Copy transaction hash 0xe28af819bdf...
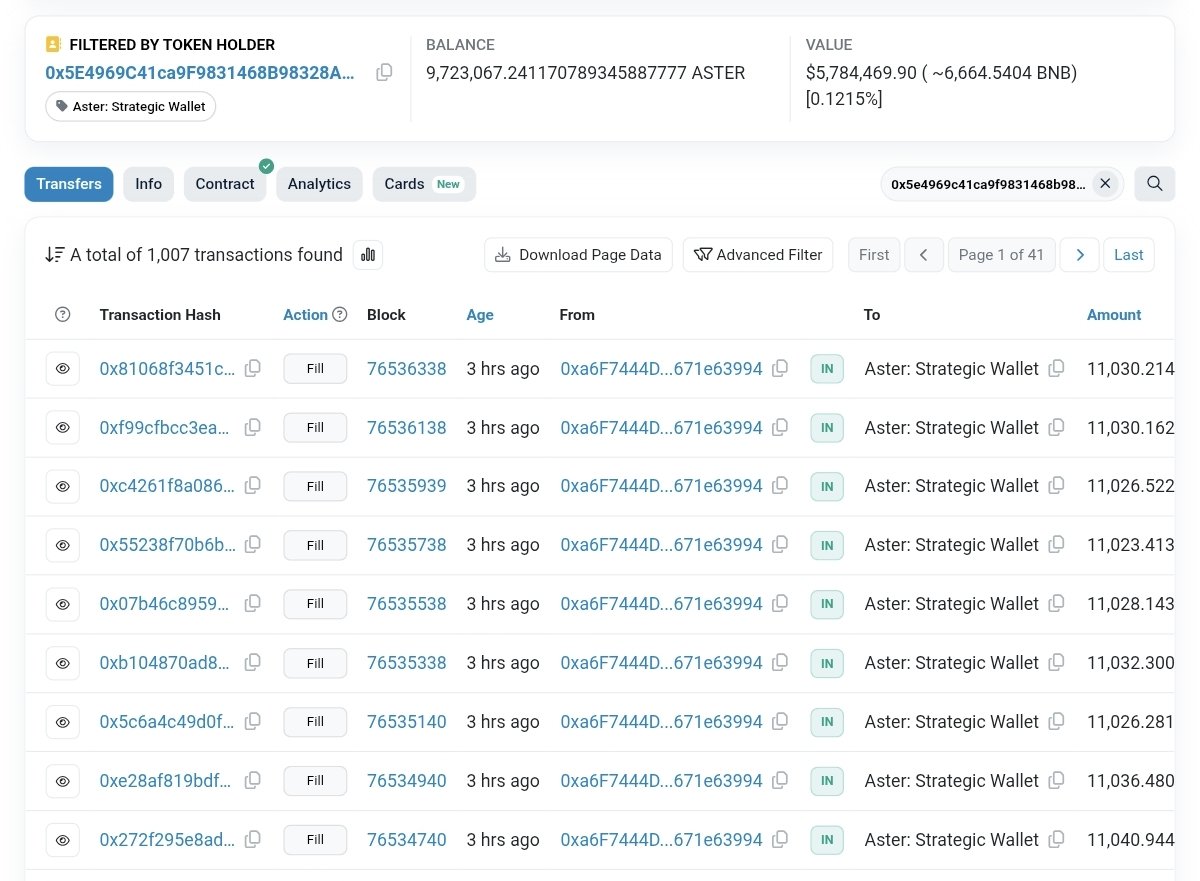 click(253, 780)
